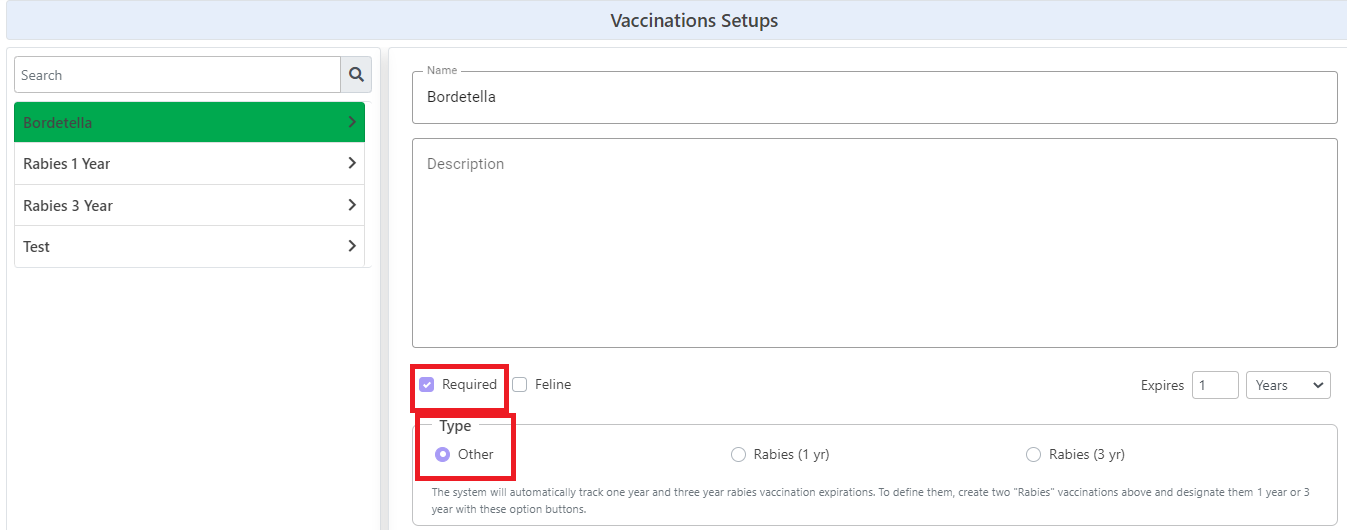Screen dimensions: 1347x530
Task: Click the chevron arrow beside Test
Action: (352, 246)
